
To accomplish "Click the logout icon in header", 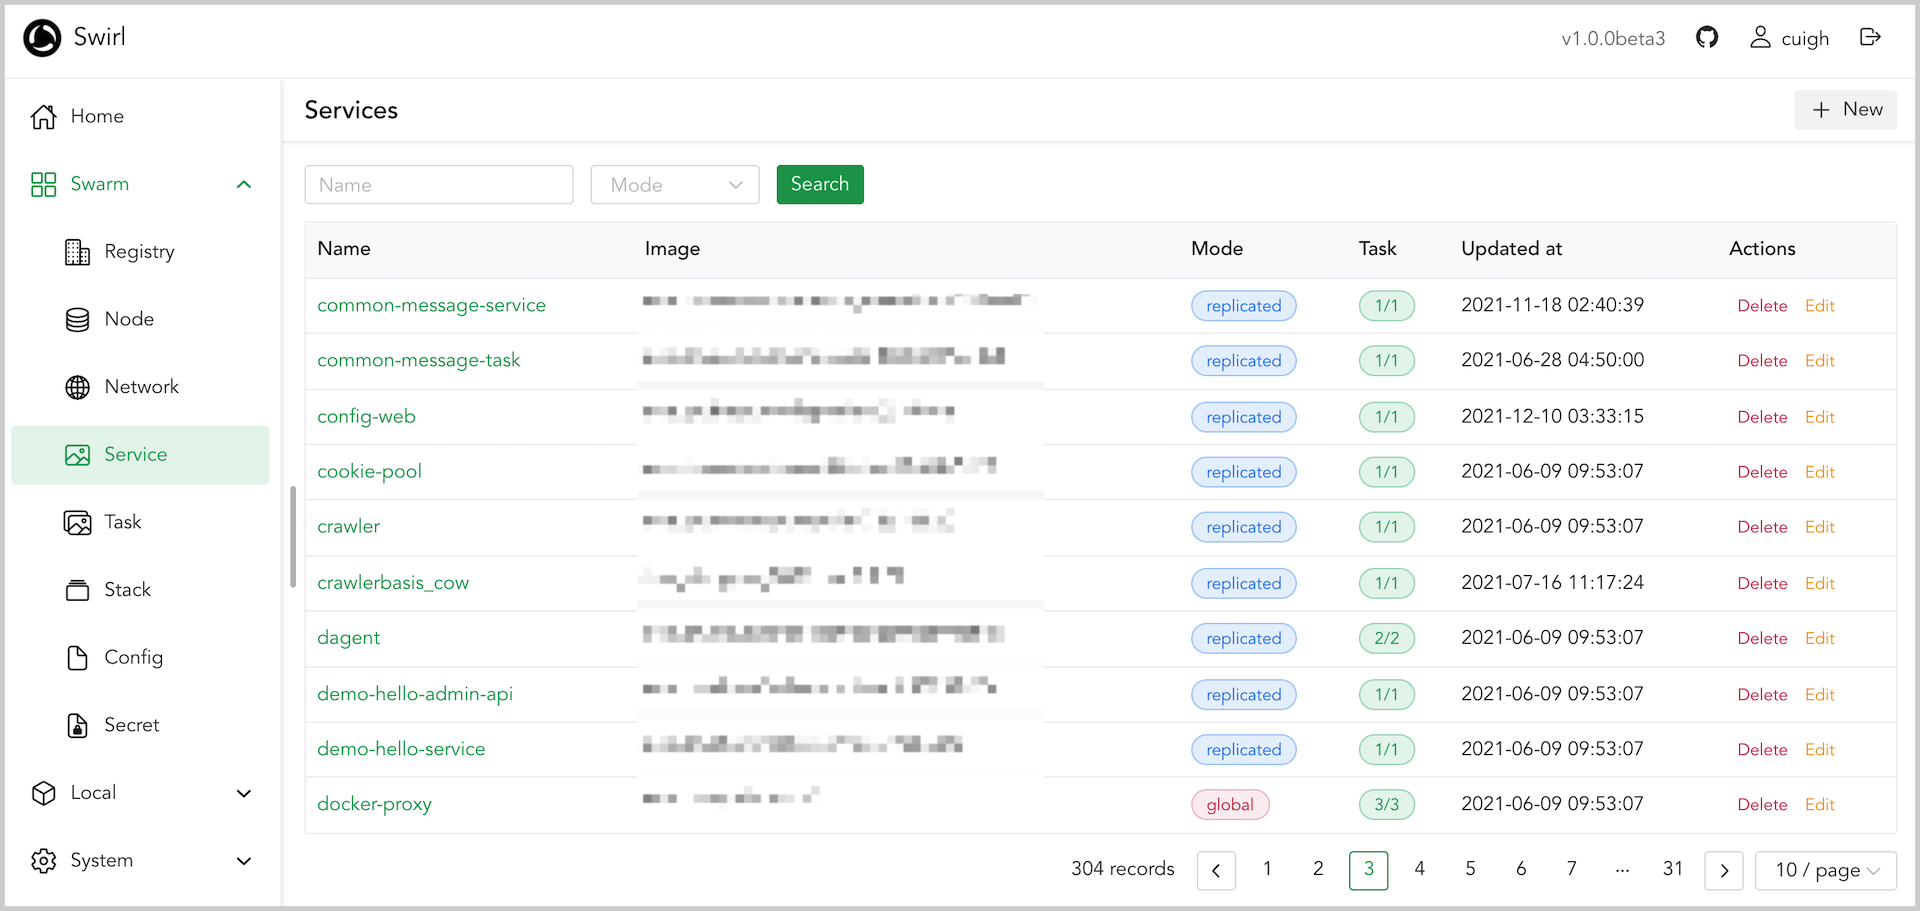I will pos(1870,38).
